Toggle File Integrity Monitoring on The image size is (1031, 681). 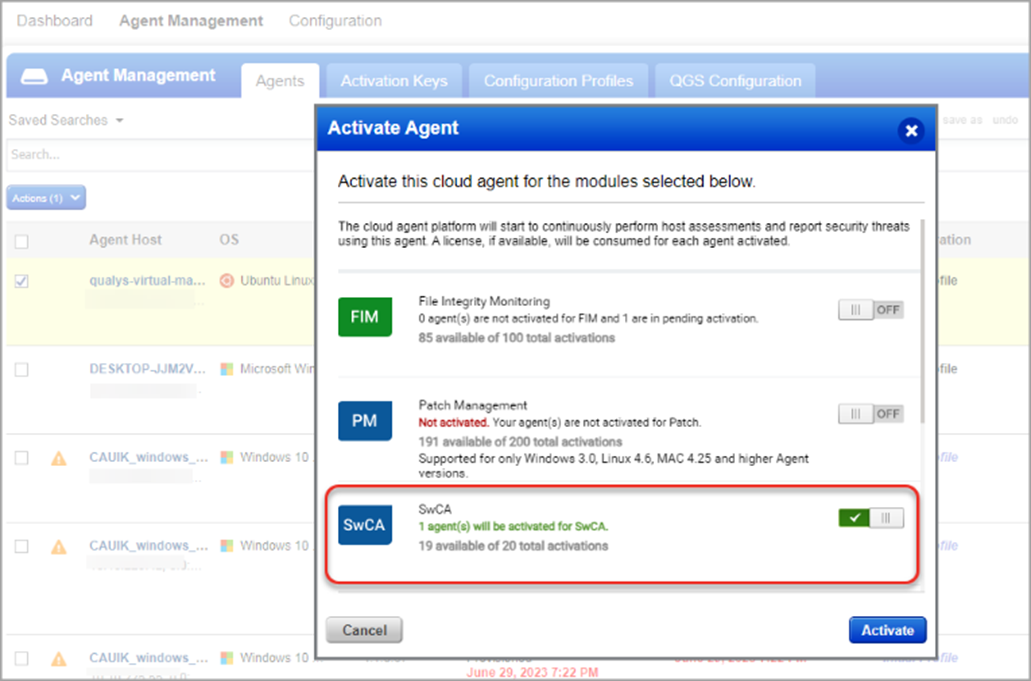[x=871, y=310]
